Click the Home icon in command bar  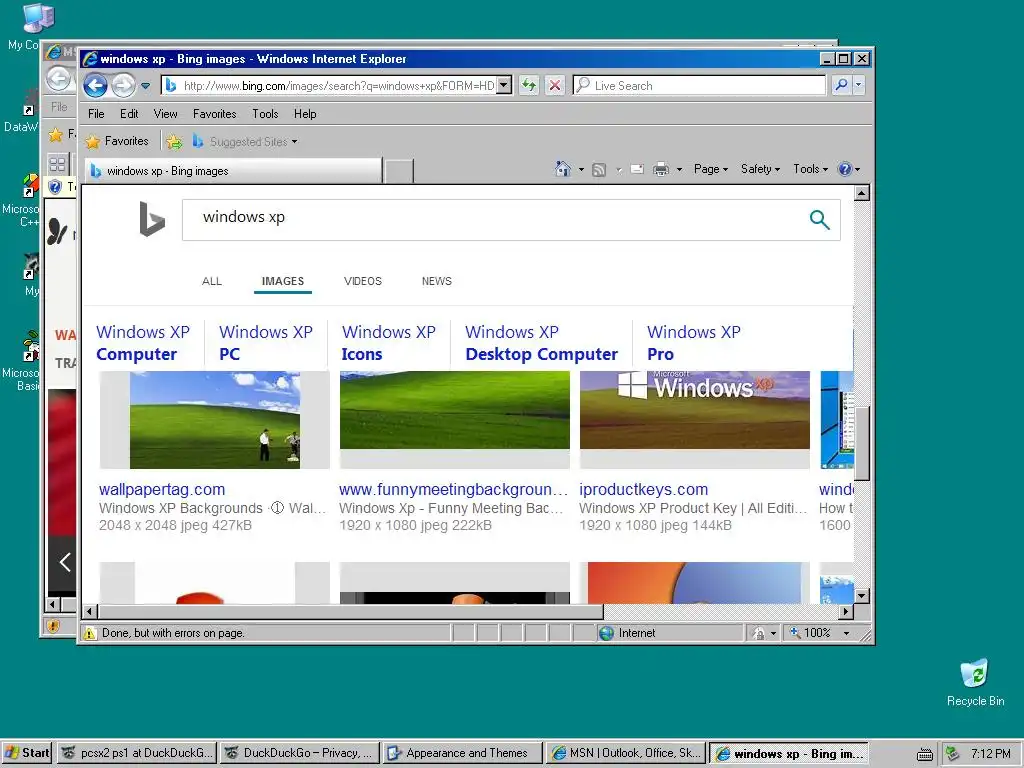pyautogui.click(x=562, y=169)
